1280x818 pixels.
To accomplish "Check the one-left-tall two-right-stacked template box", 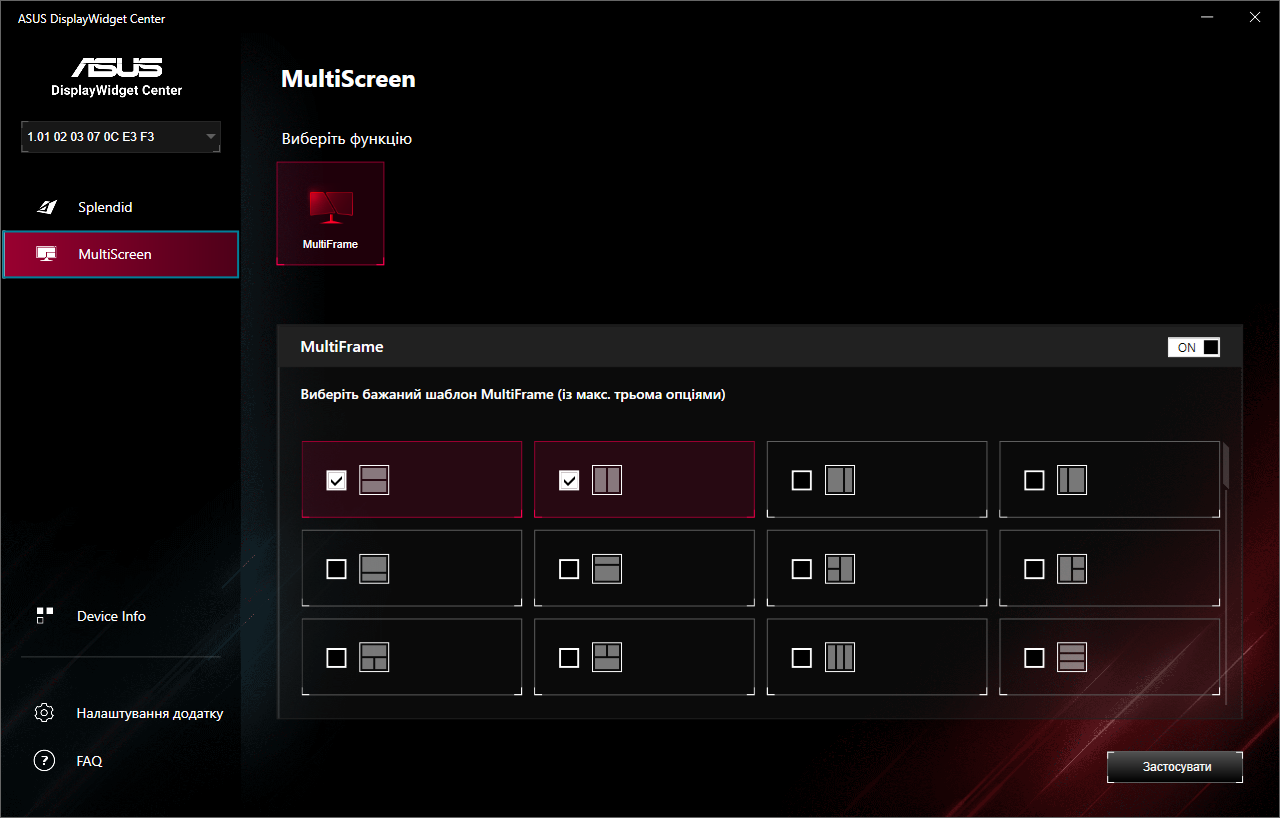I will [1034, 569].
